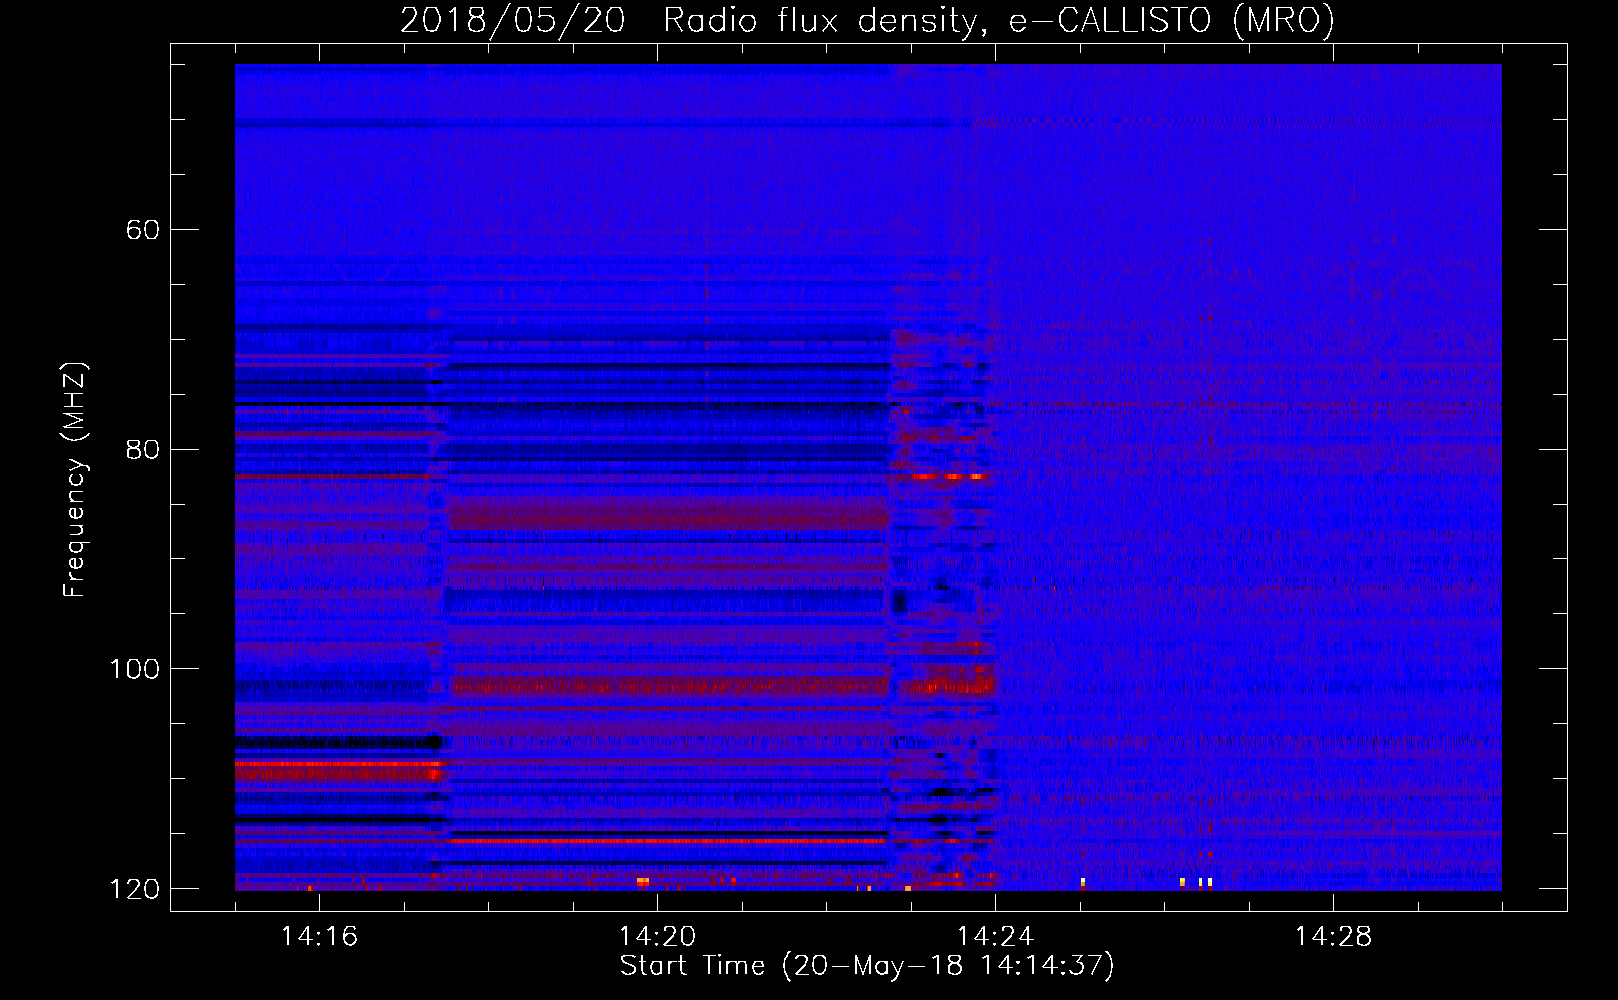Click the 60 frequency tick label

point(142,230)
